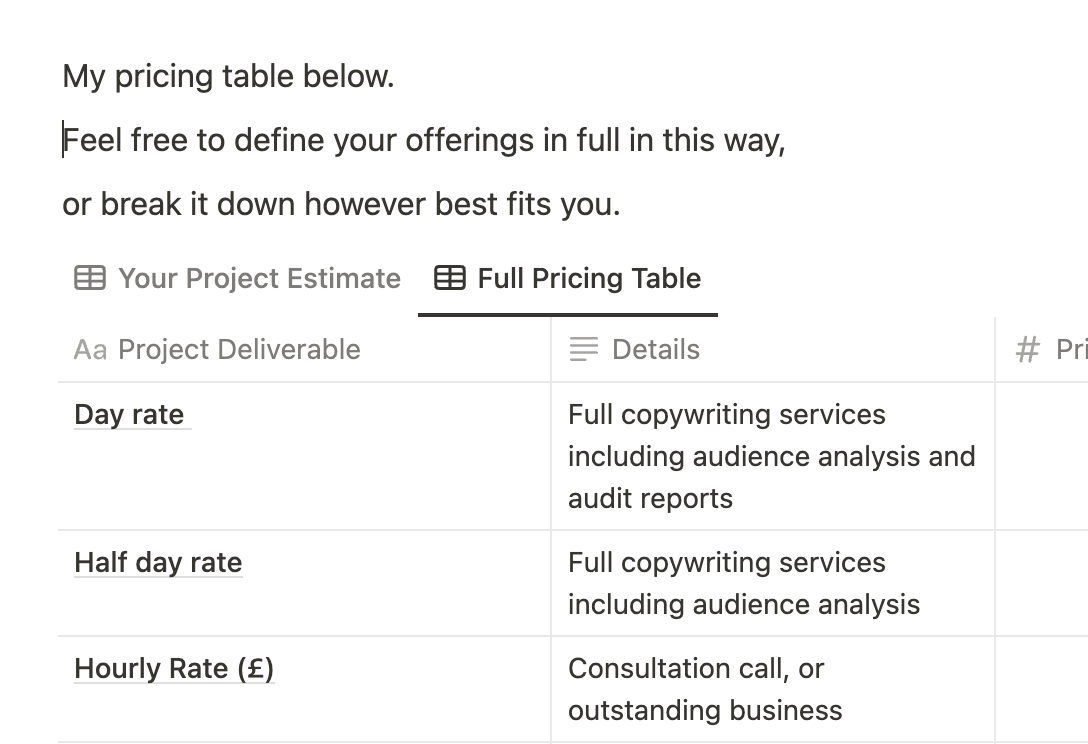This screenshot has height=744, width=1088.
Task: Select the Full Pricing Table tab
Action: pos(568,278)
